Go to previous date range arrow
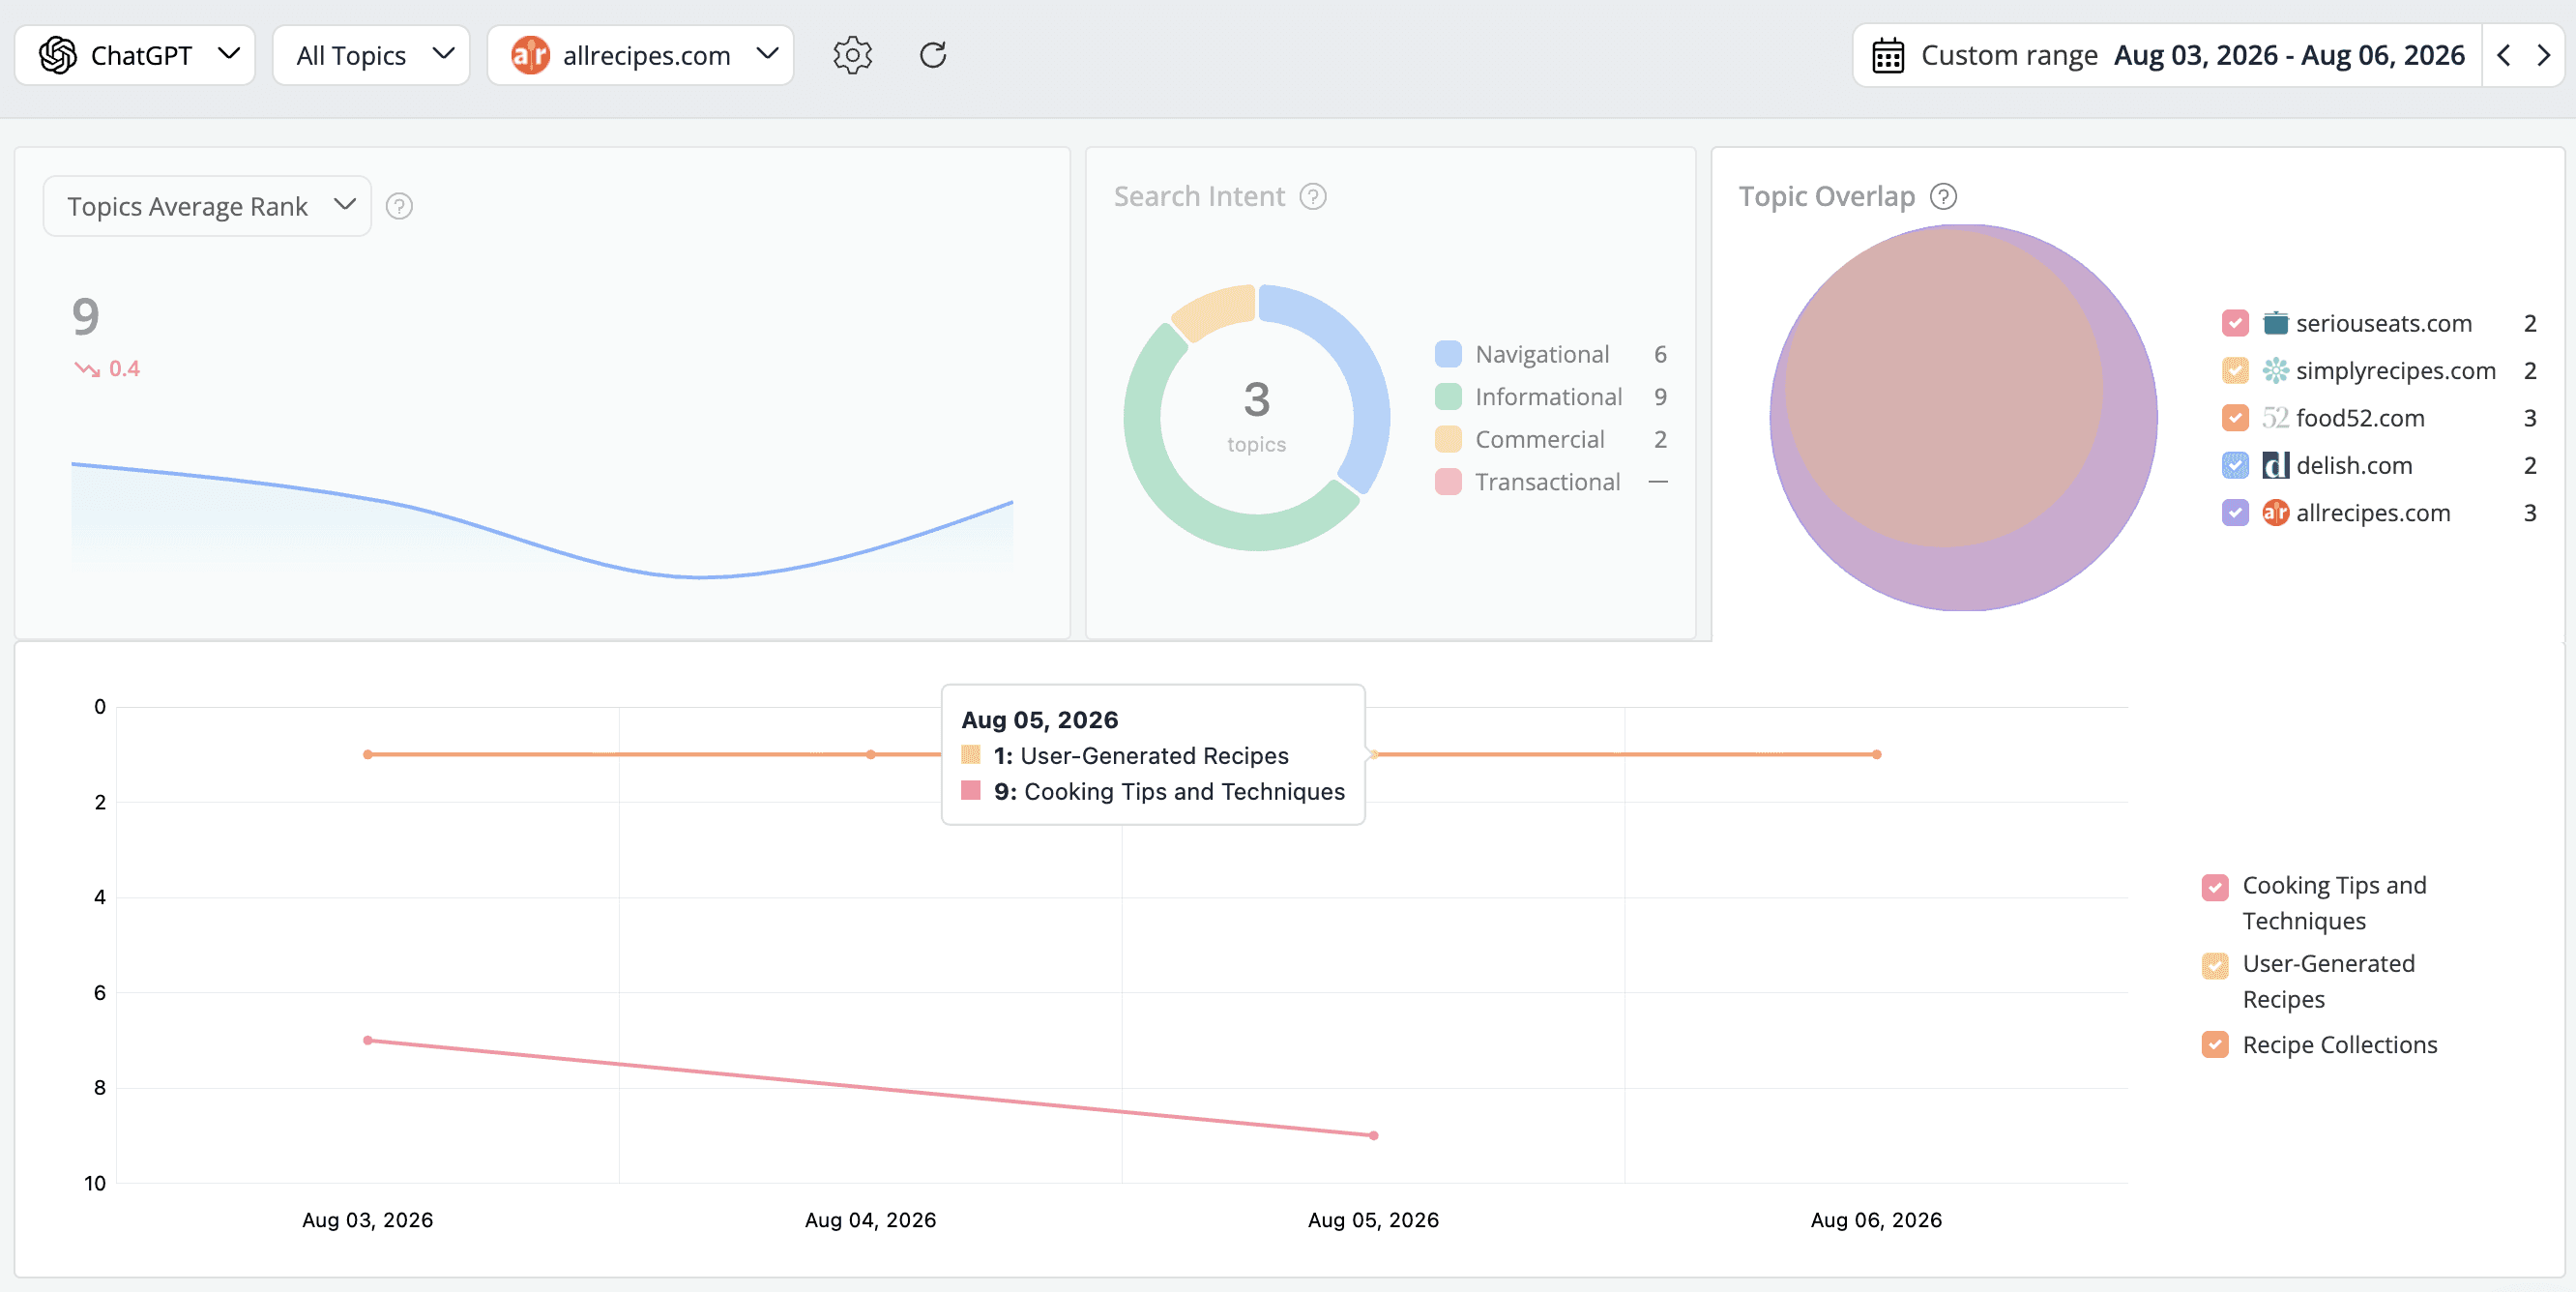Screen dimensions: 2576x1292 point(2503,55)
